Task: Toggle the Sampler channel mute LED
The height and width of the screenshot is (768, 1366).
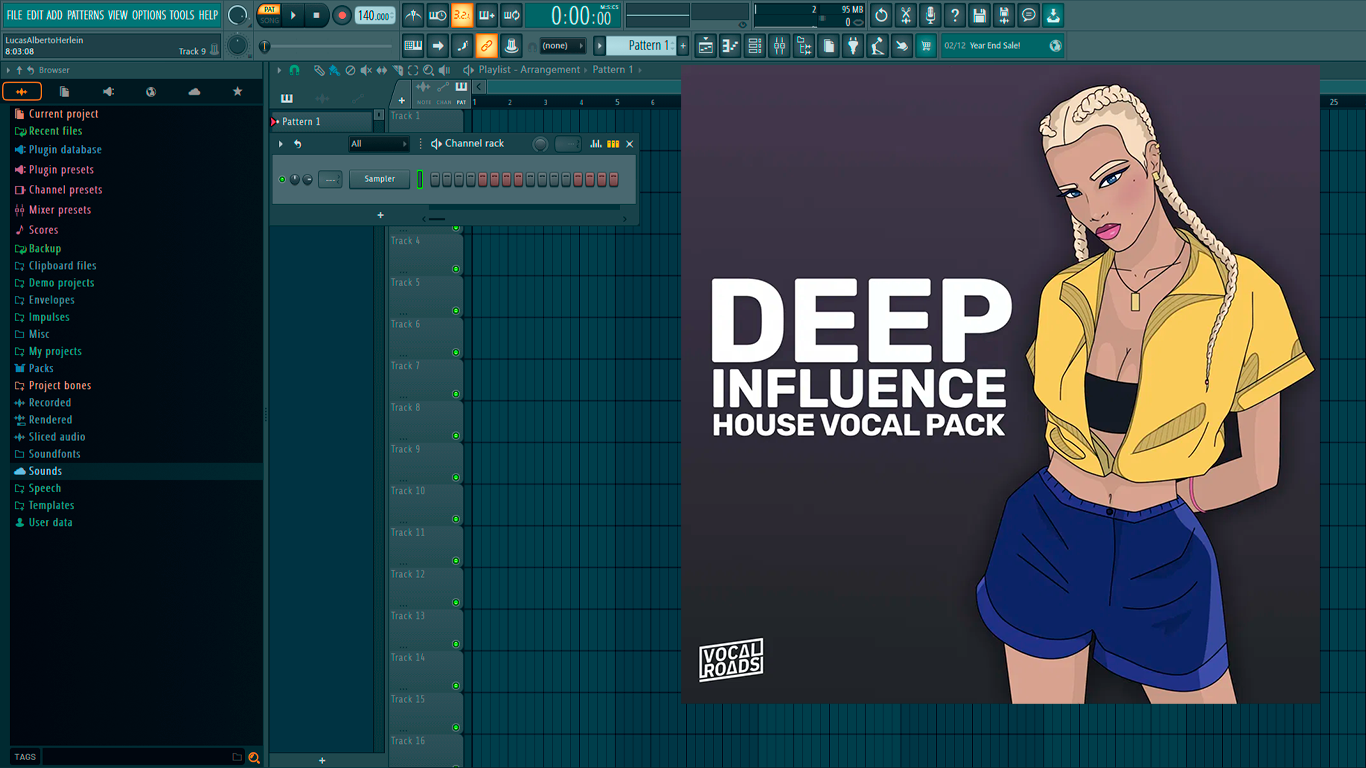Action: (x=282, y=179)
